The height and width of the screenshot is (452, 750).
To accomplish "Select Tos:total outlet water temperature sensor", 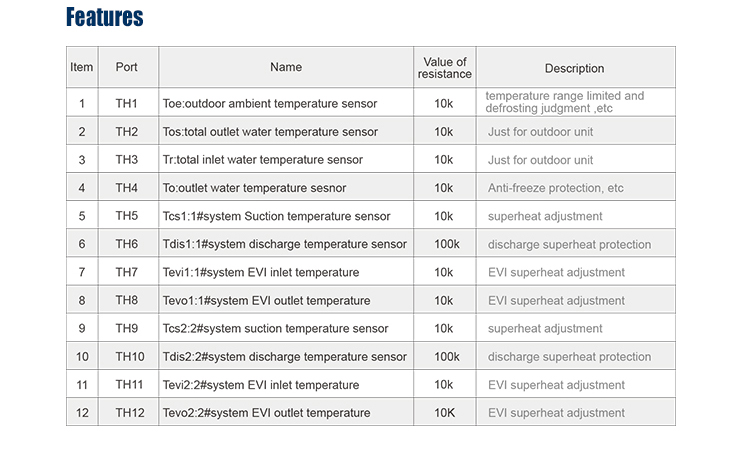I will pos(286,132).
